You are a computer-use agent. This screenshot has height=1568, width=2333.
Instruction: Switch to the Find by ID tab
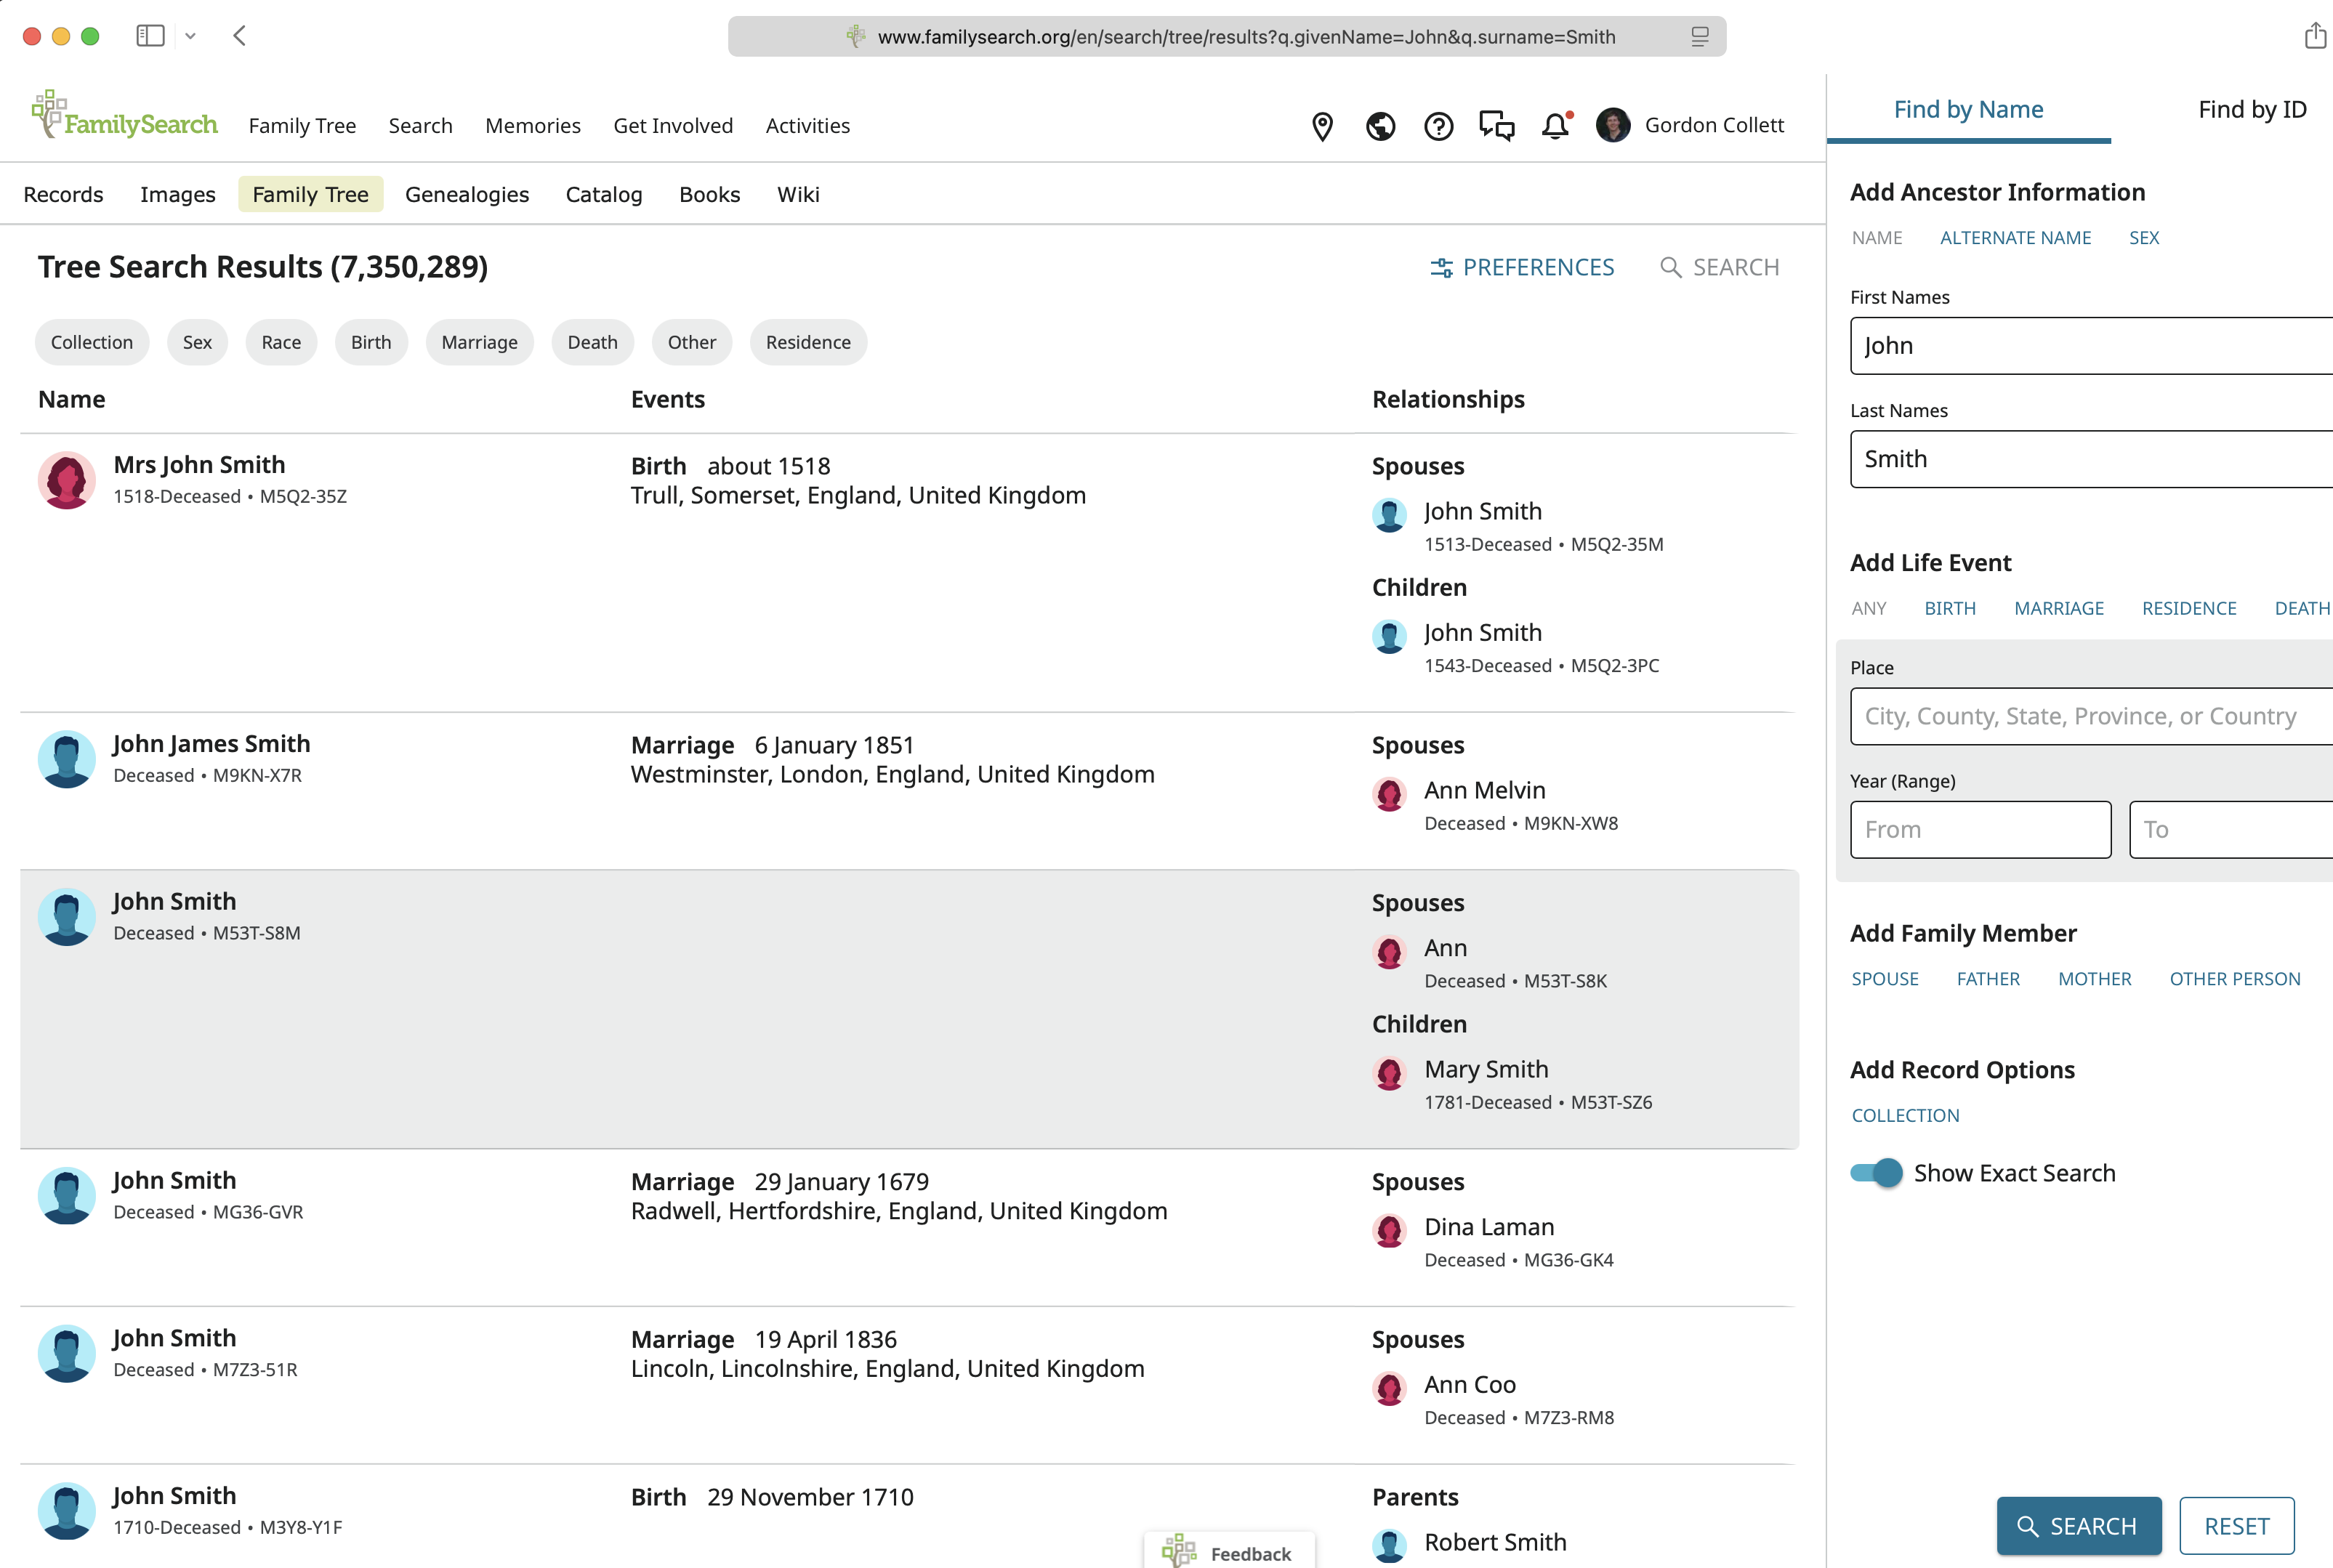coord(2252,109)
